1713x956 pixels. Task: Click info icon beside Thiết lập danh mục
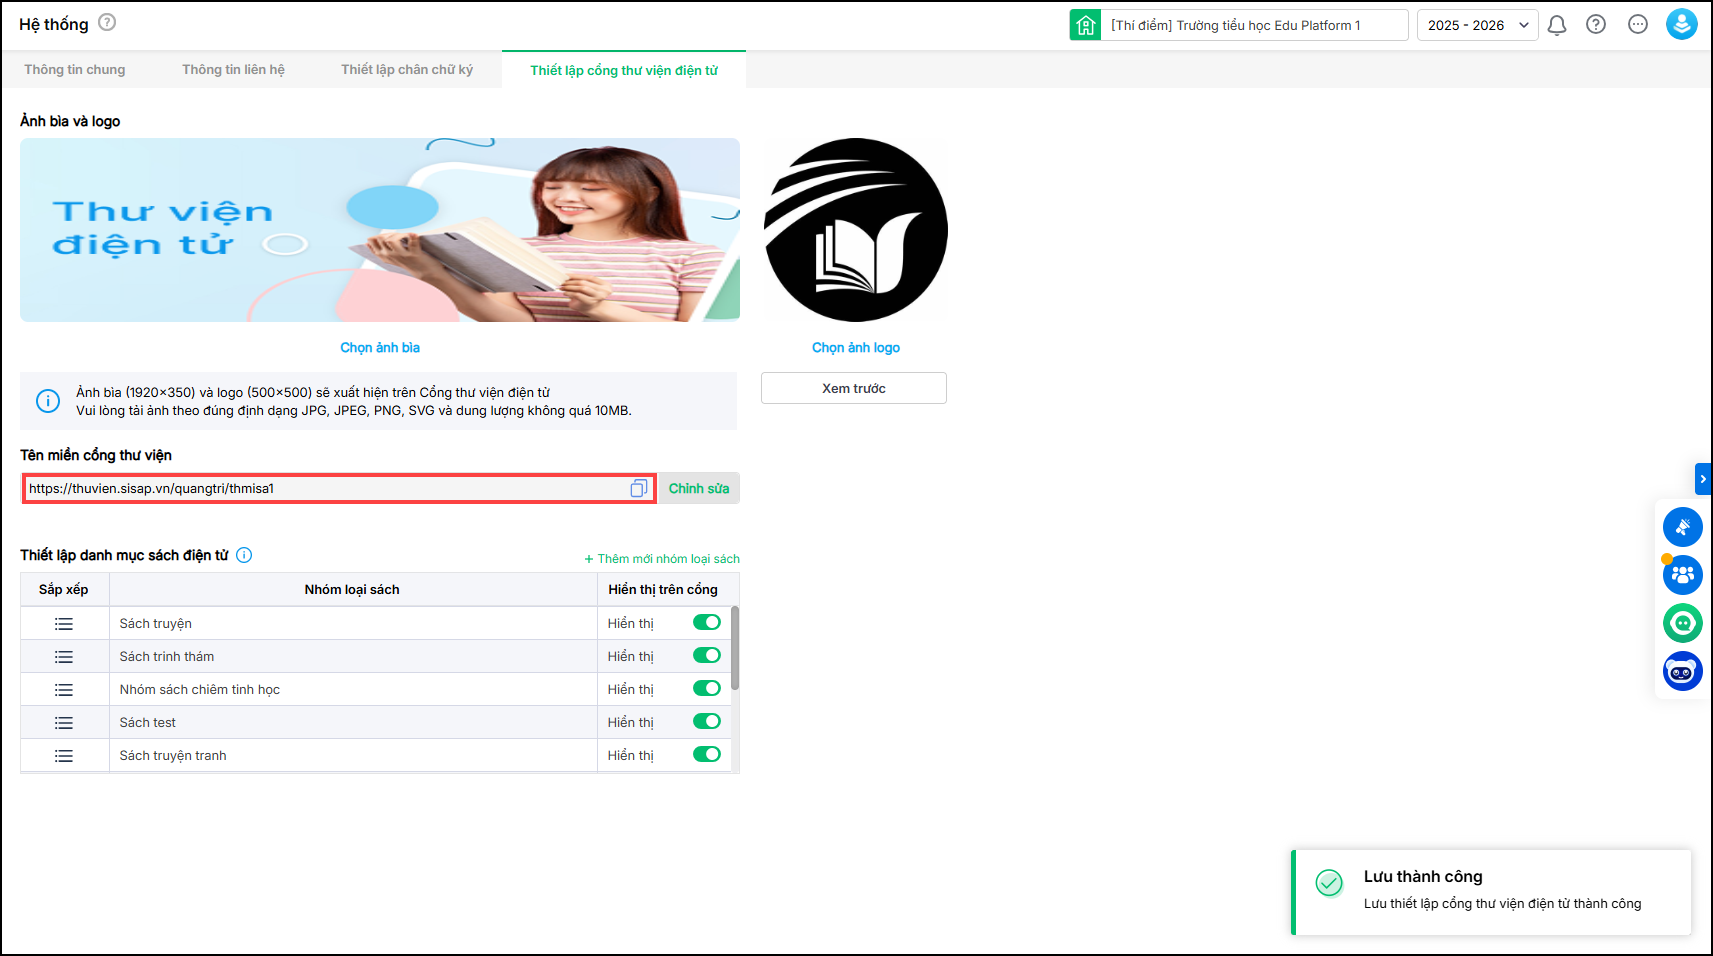coord(244,555)
